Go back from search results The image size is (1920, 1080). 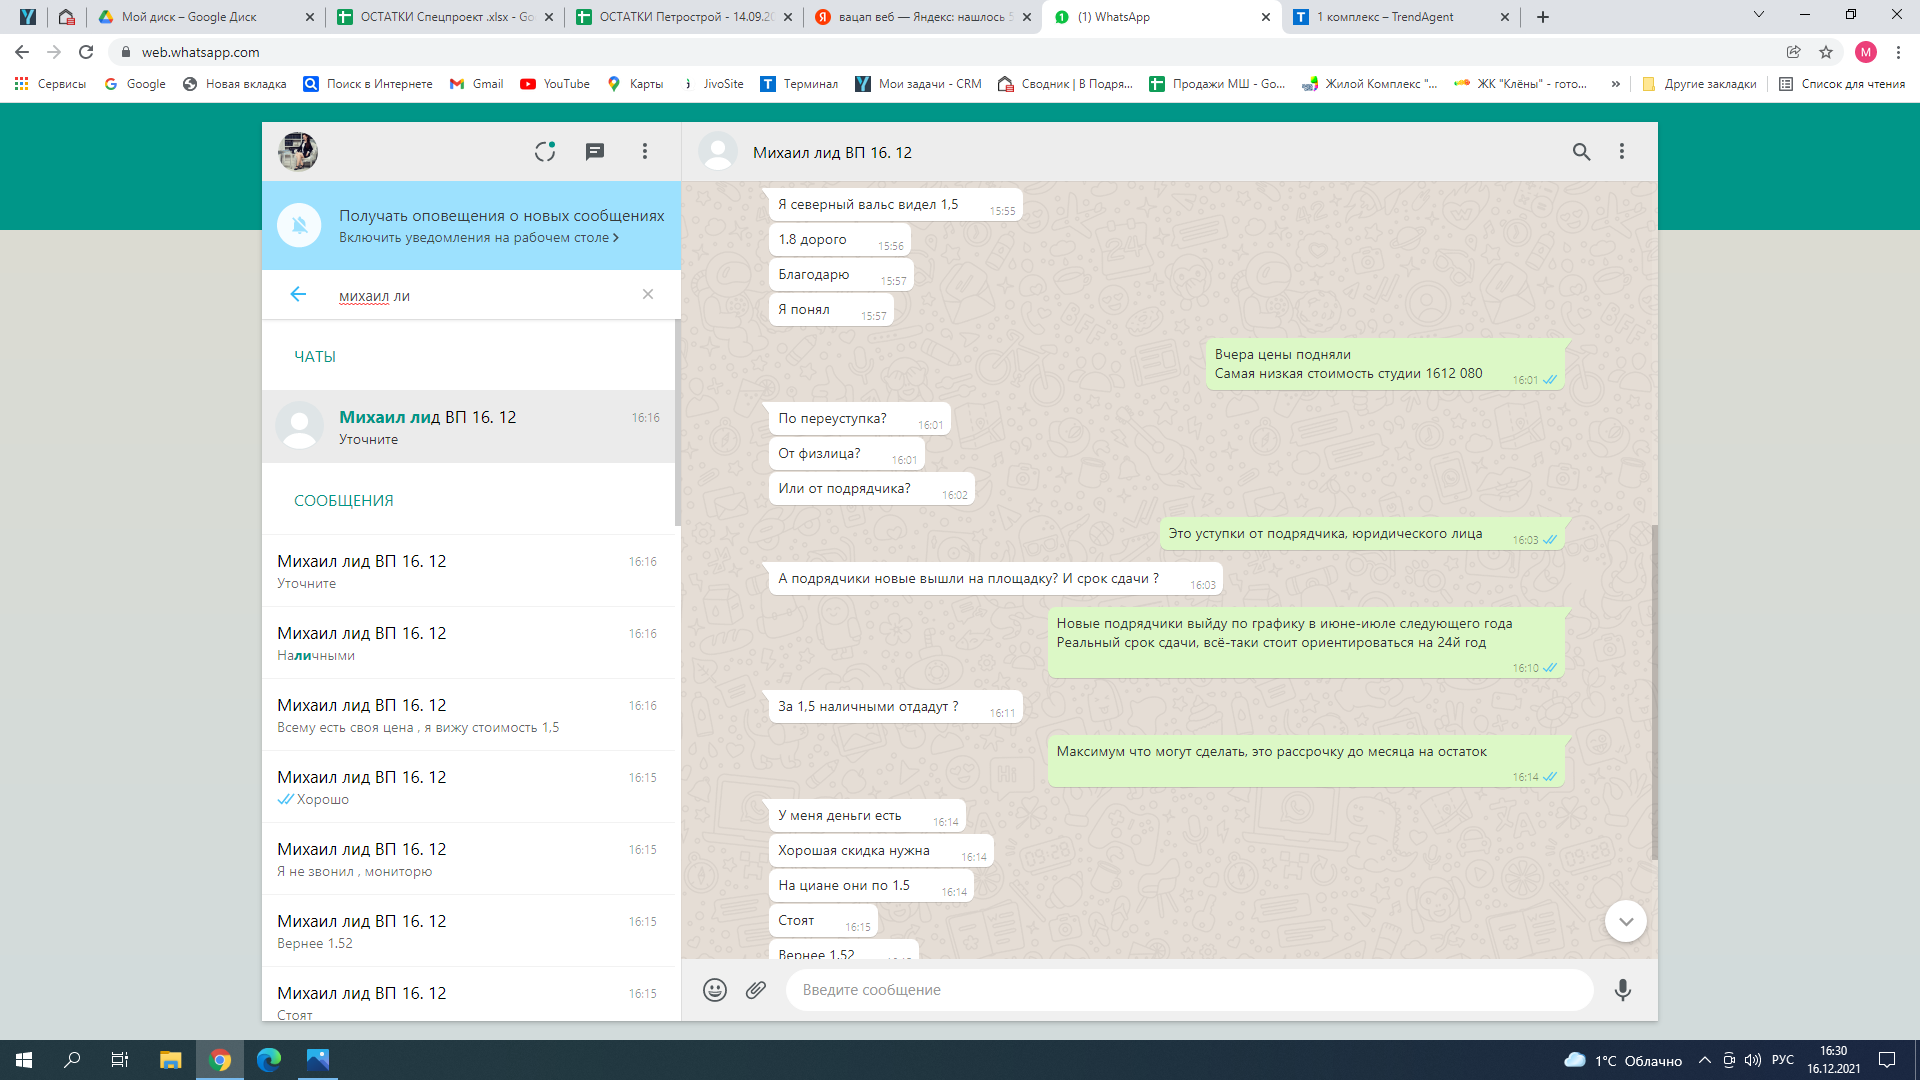[x=298, y=294]
